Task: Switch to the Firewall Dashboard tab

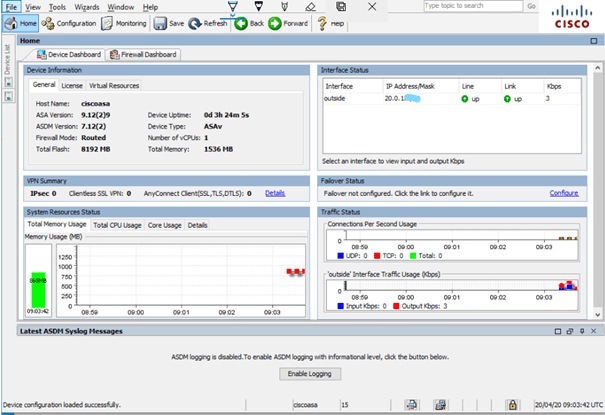Action: [145, 54]
